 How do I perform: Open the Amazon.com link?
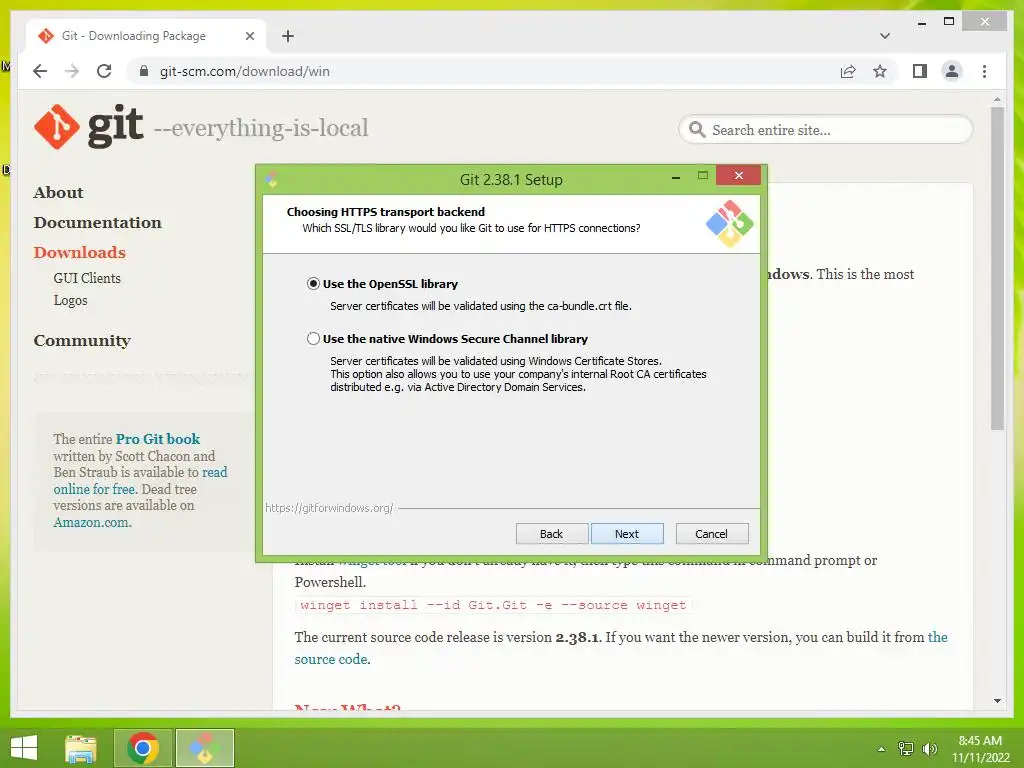click(91, 522)
